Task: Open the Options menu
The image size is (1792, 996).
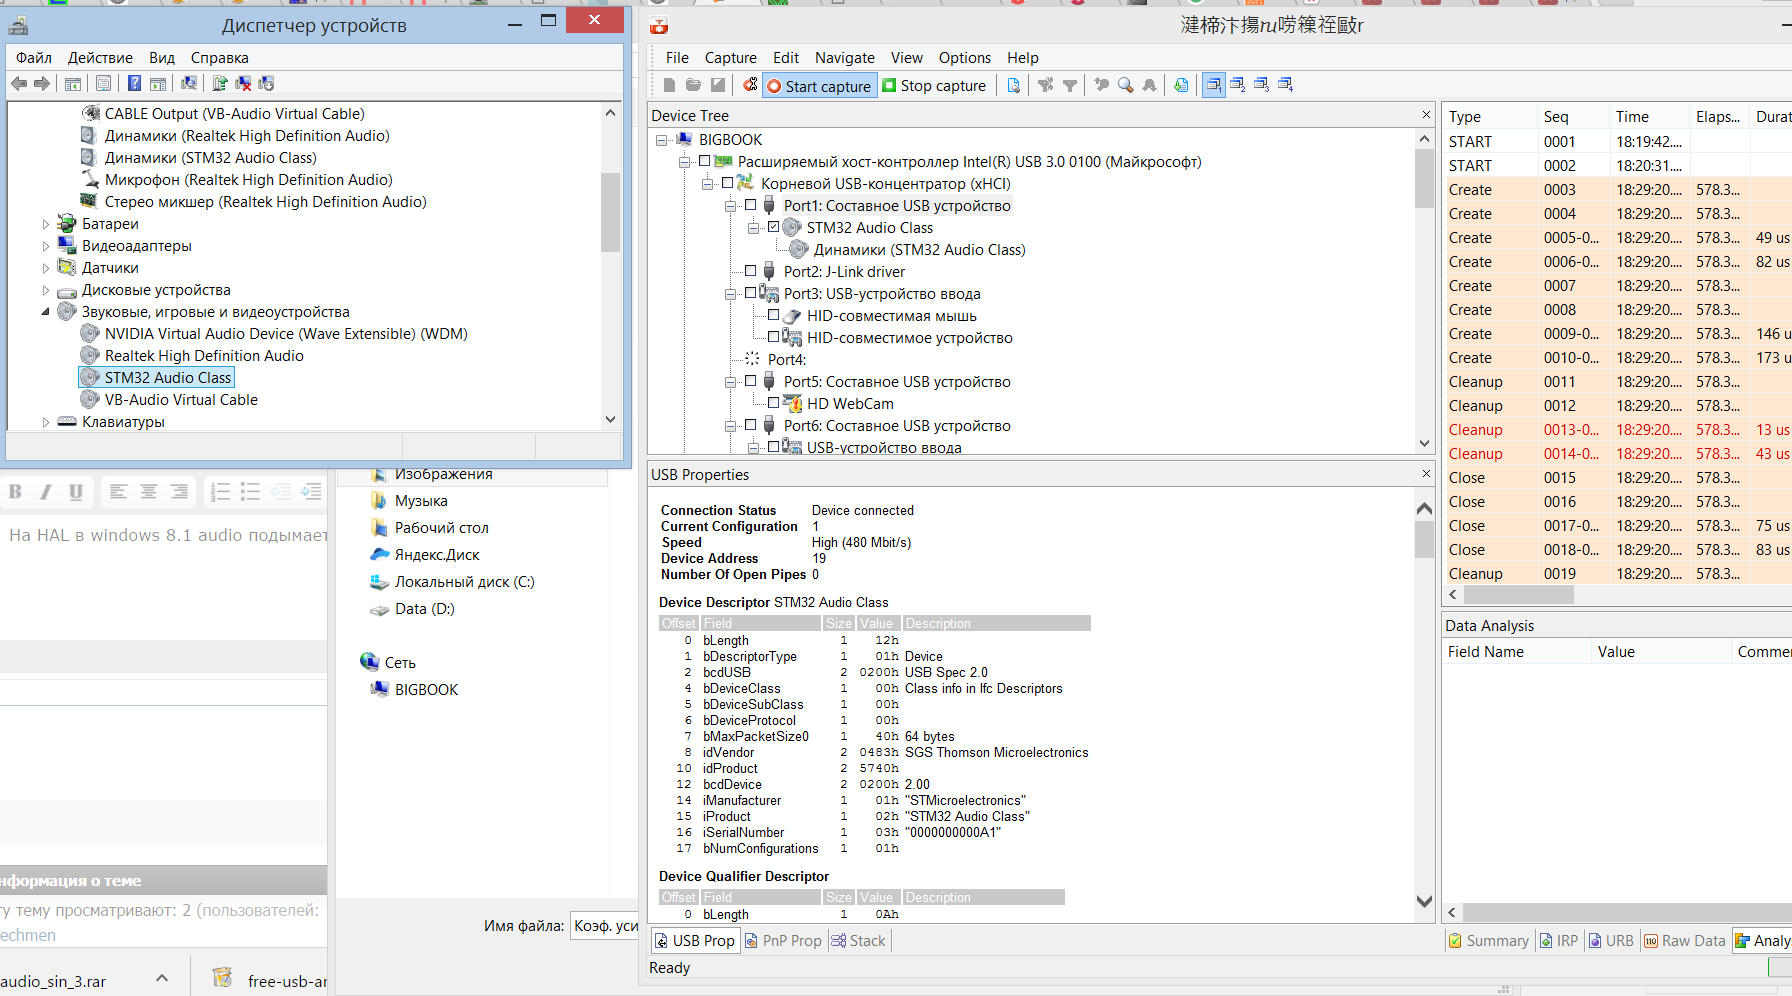Action: pyautogui.click(x=964, y=58)
